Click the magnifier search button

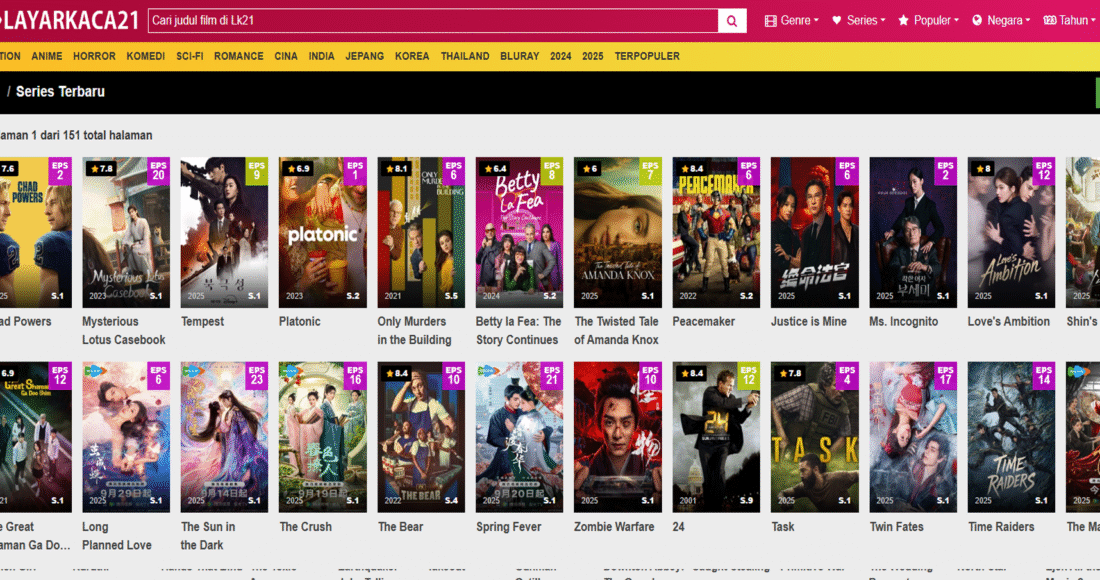tap(732, 20)
